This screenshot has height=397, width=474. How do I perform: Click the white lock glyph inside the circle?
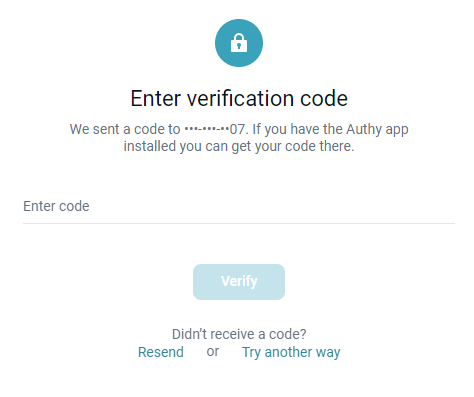239,43
